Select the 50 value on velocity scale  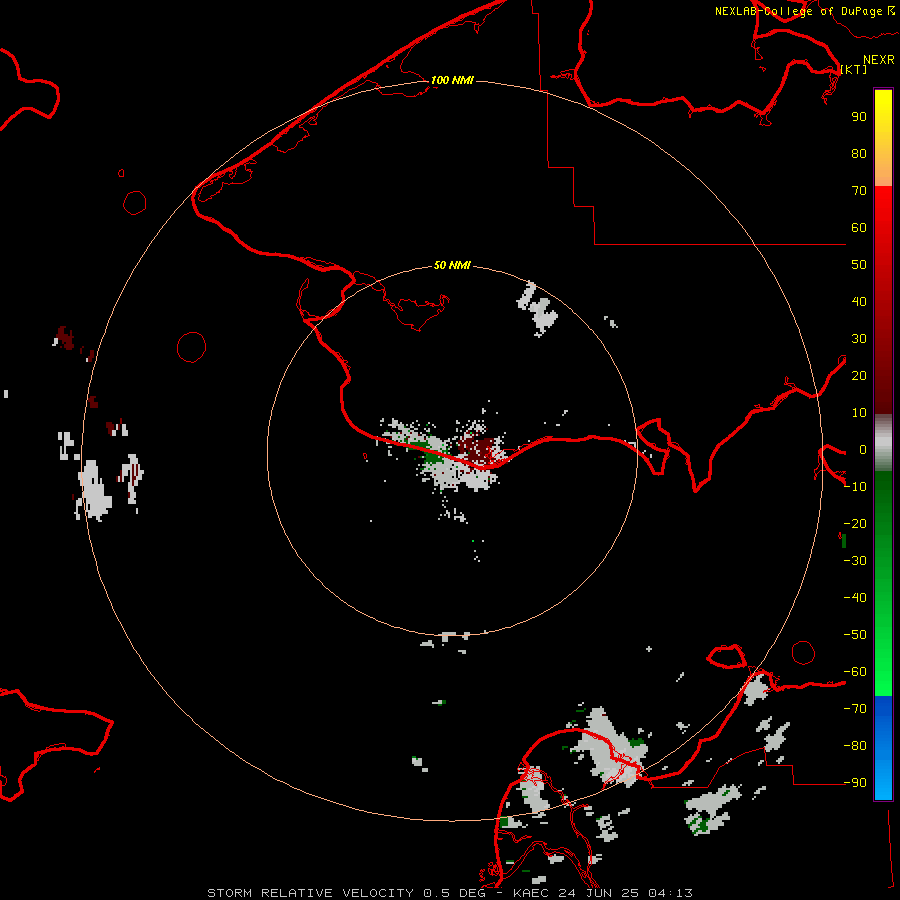[859, 265]
